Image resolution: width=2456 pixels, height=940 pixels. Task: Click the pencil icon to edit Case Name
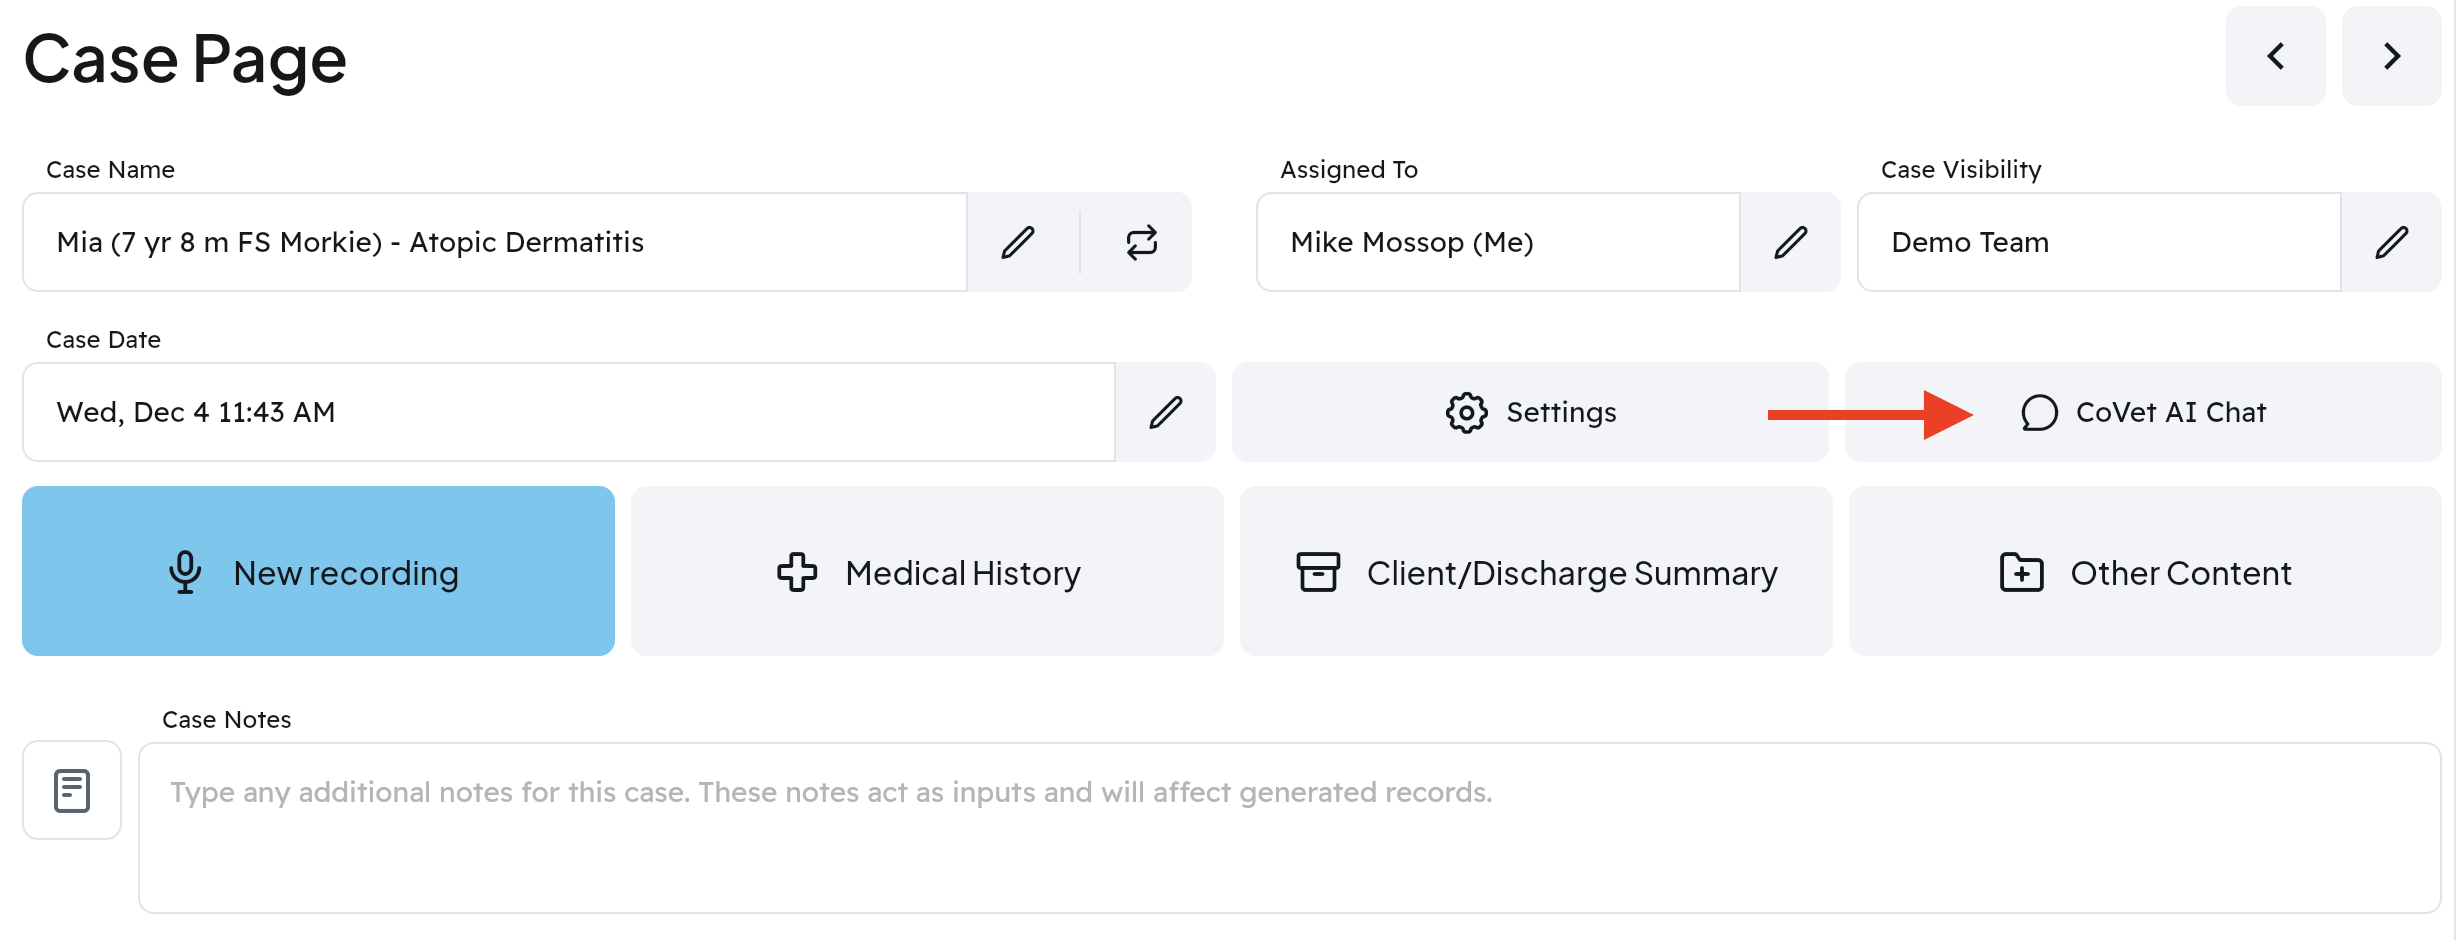click(1018, 242)
